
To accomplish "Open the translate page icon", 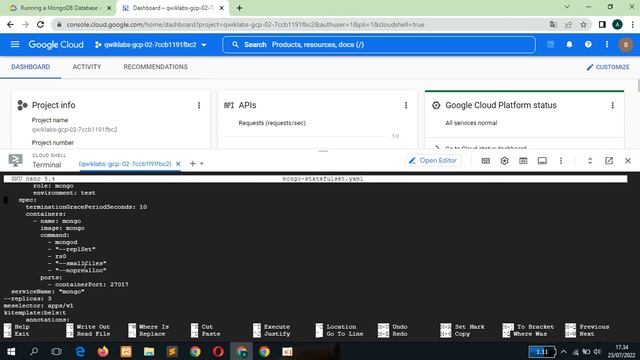I will click(x=553, y=24).
